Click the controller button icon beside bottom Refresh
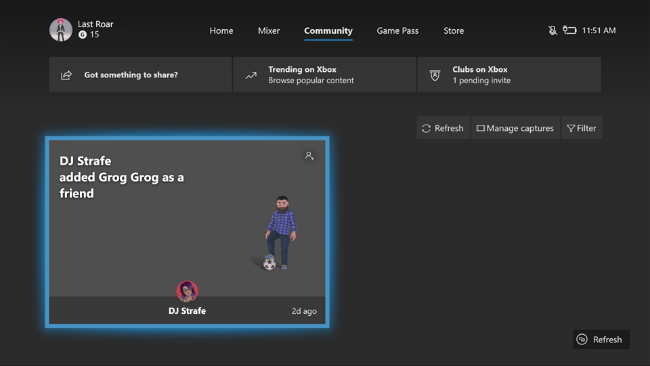 [582, 339]
